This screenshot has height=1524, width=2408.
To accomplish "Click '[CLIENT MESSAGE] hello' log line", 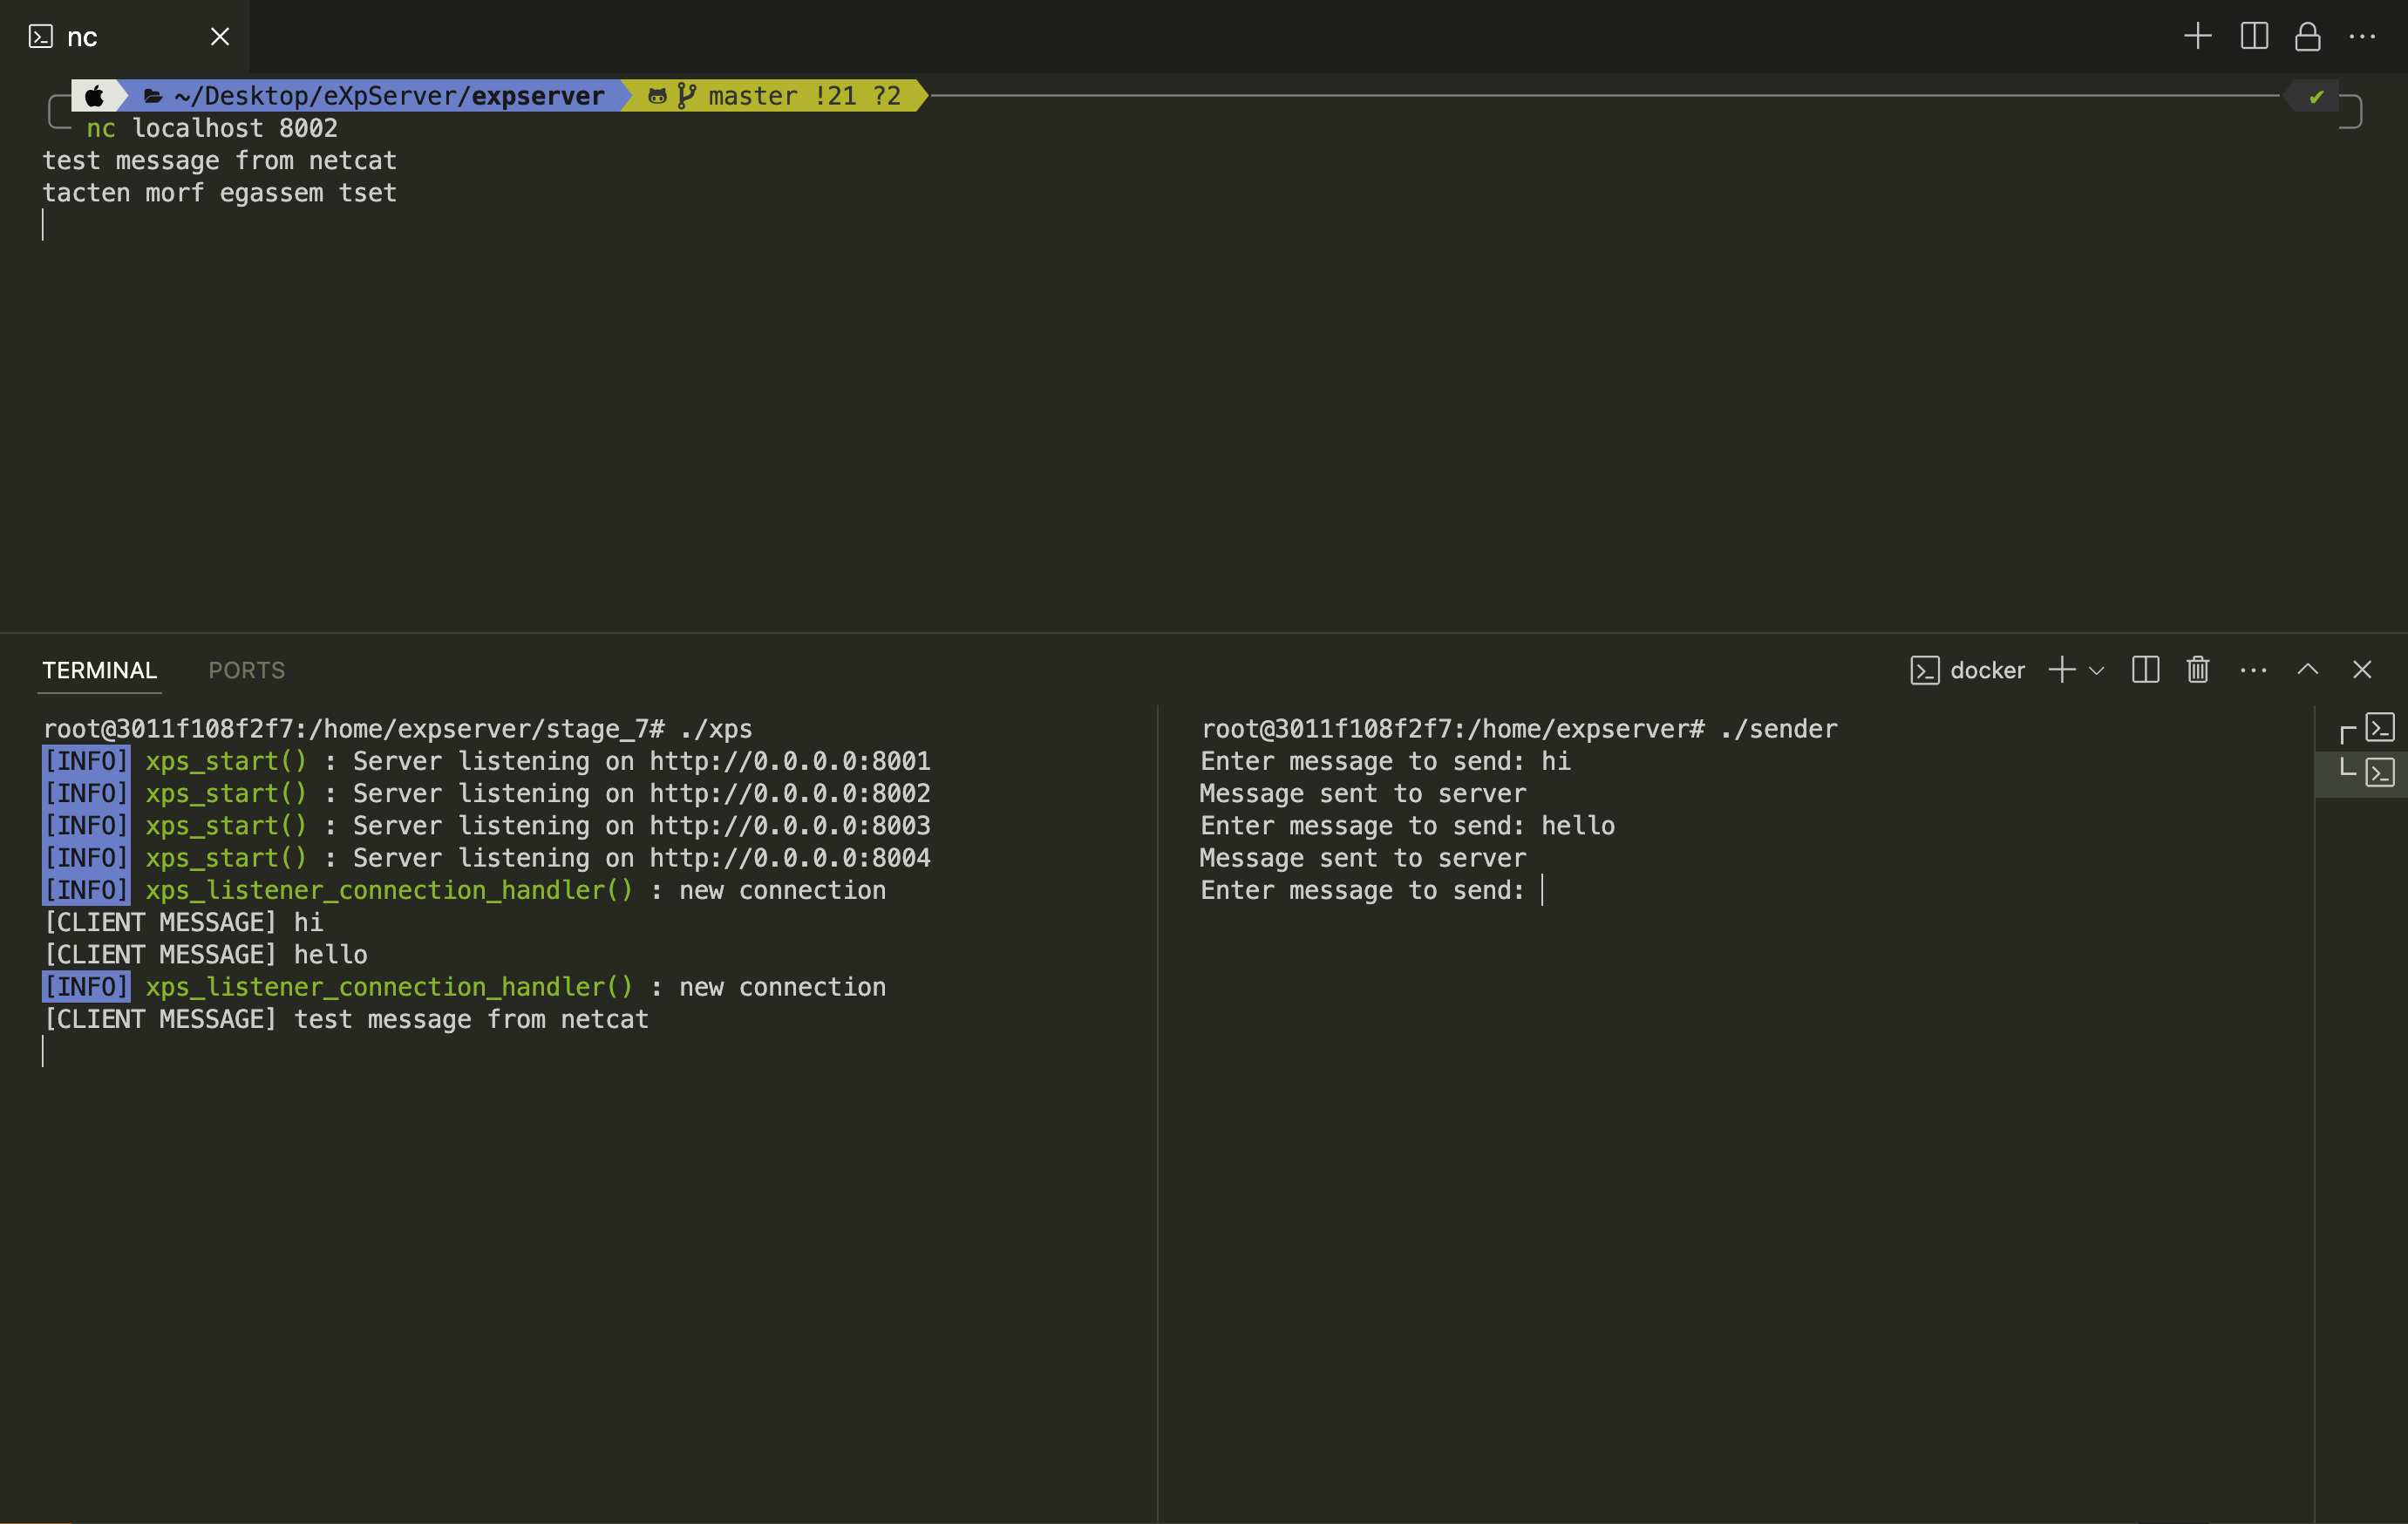I will 205,954.
